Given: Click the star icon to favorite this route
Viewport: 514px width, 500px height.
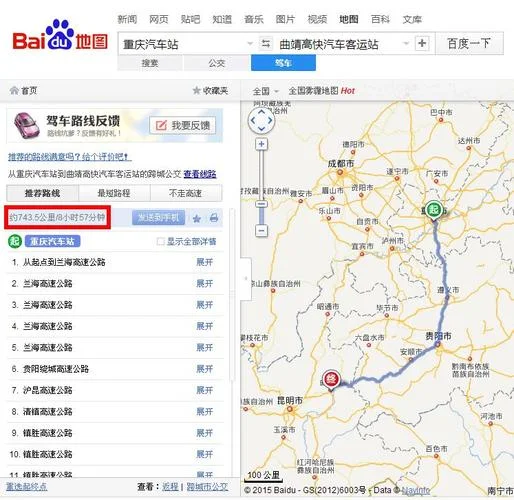Looking at the screenshot, I should click(197, 218).
